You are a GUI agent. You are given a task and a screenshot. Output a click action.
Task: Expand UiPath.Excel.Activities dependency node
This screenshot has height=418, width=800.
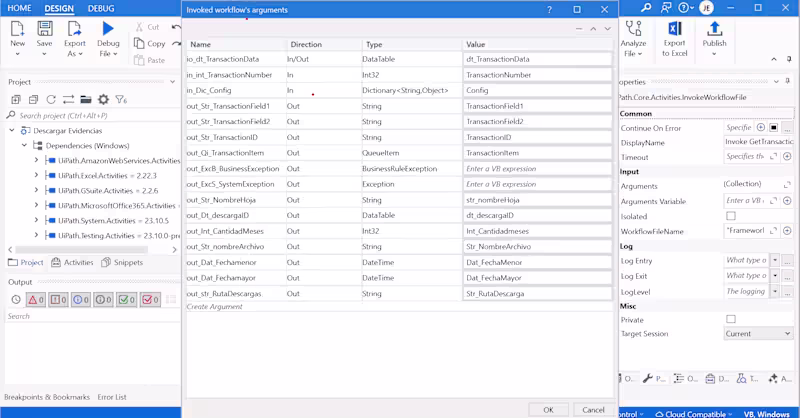(36, 175)
